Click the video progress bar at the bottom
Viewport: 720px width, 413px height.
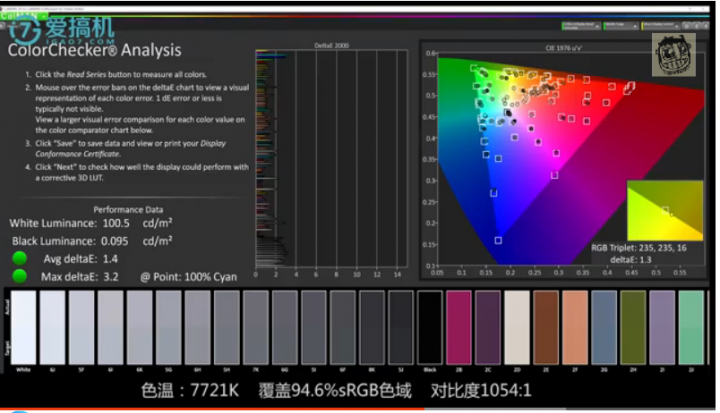358,409
